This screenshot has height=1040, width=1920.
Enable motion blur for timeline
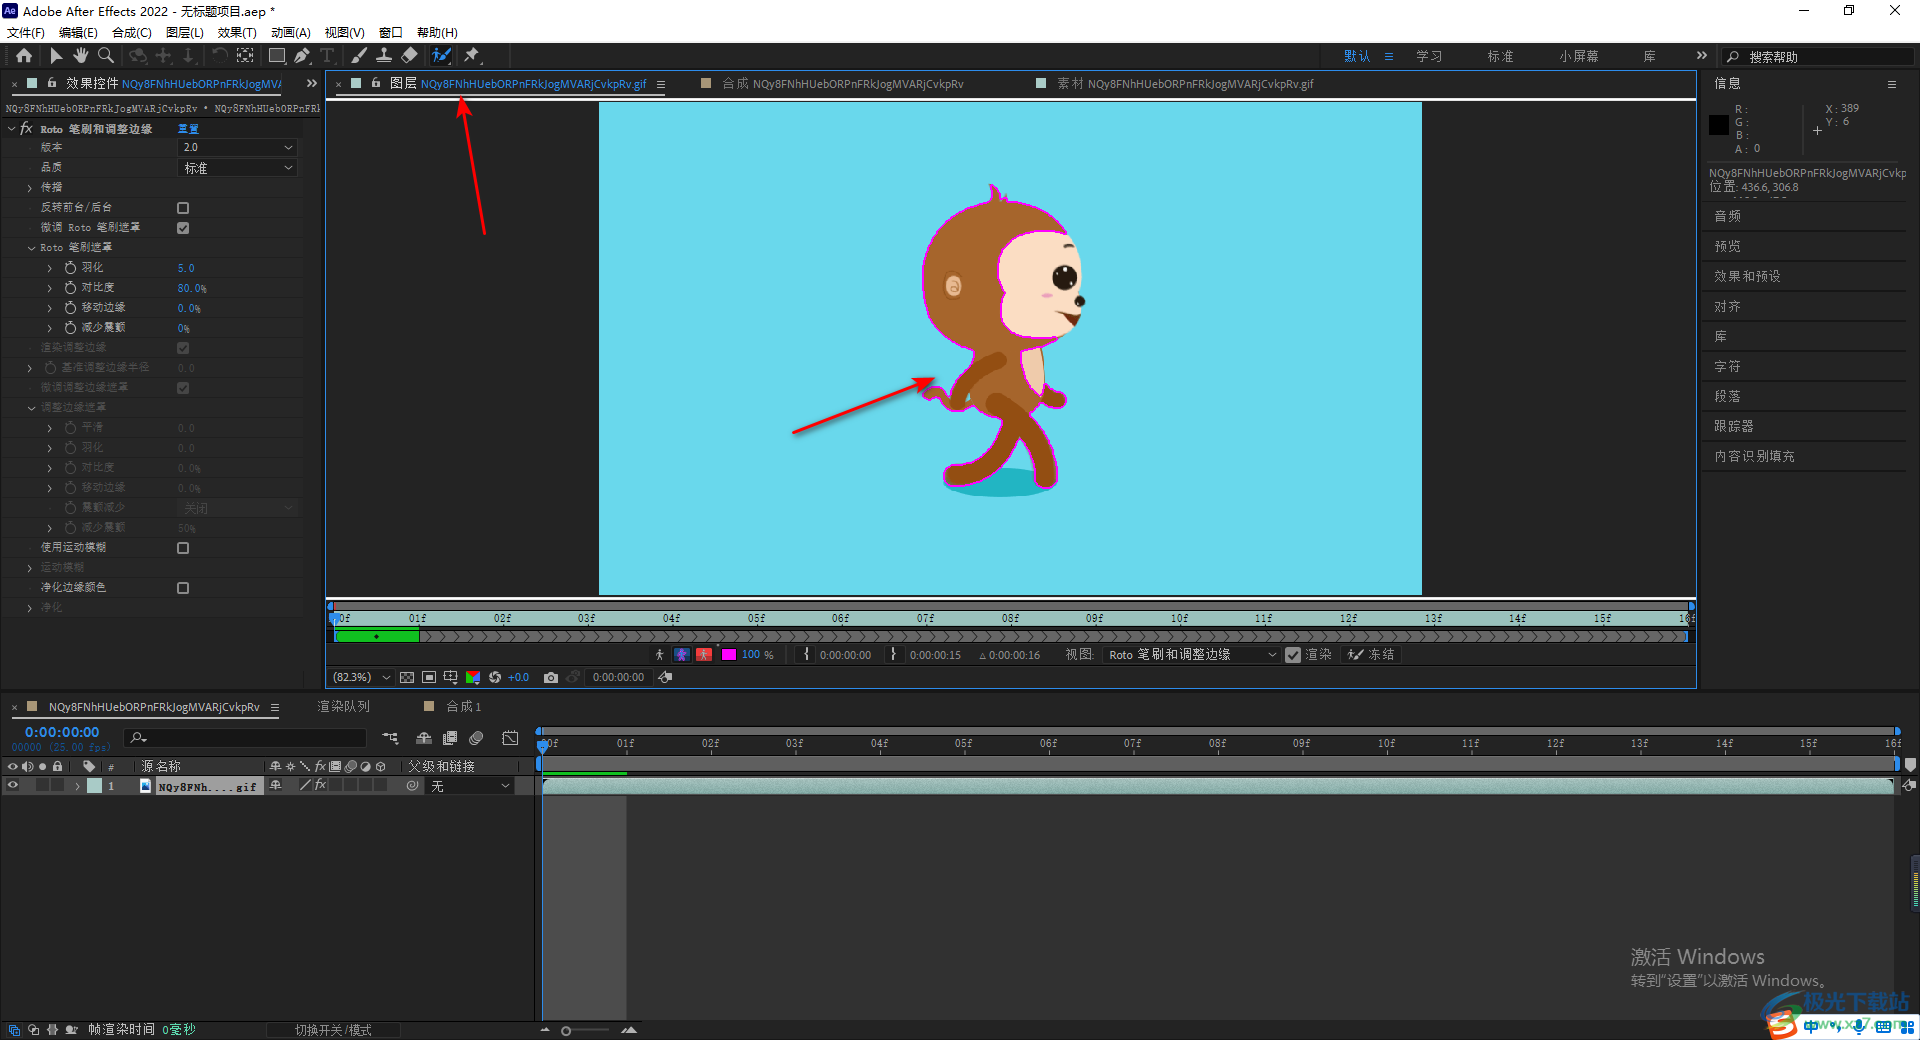476,738
